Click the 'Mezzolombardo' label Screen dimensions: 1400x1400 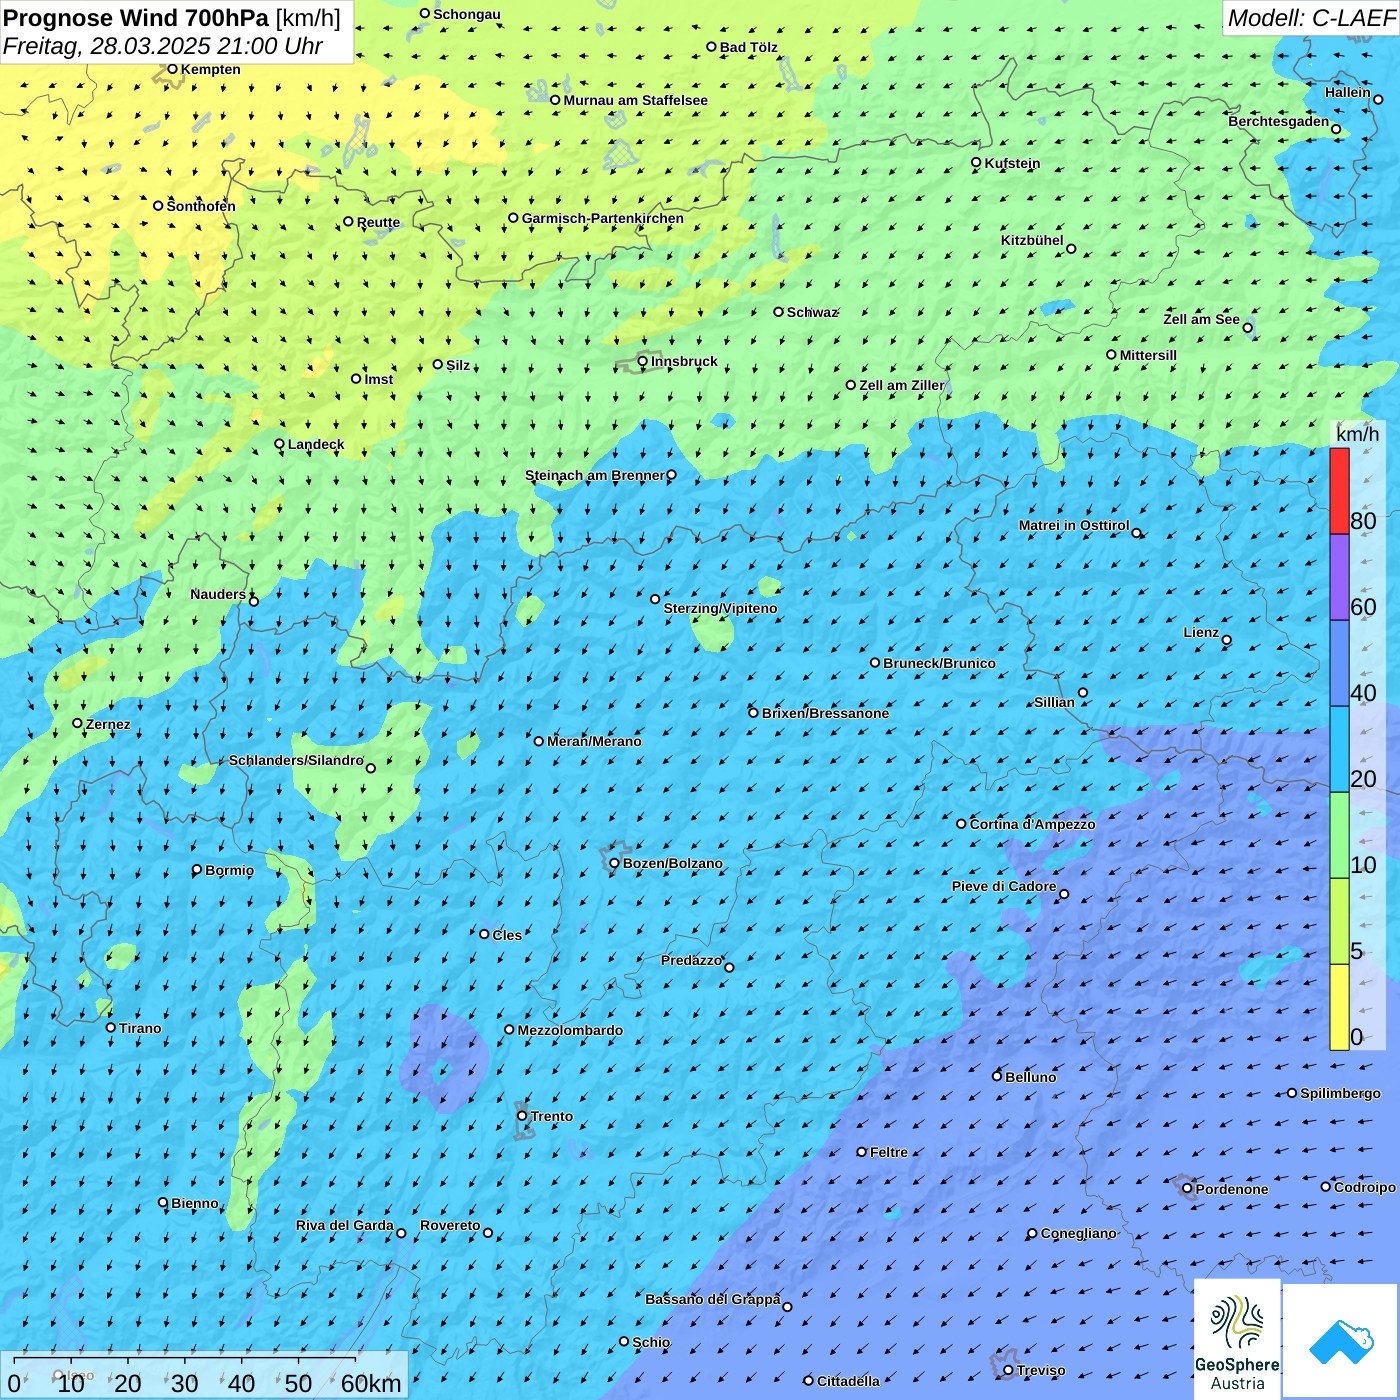[570, 1030]
